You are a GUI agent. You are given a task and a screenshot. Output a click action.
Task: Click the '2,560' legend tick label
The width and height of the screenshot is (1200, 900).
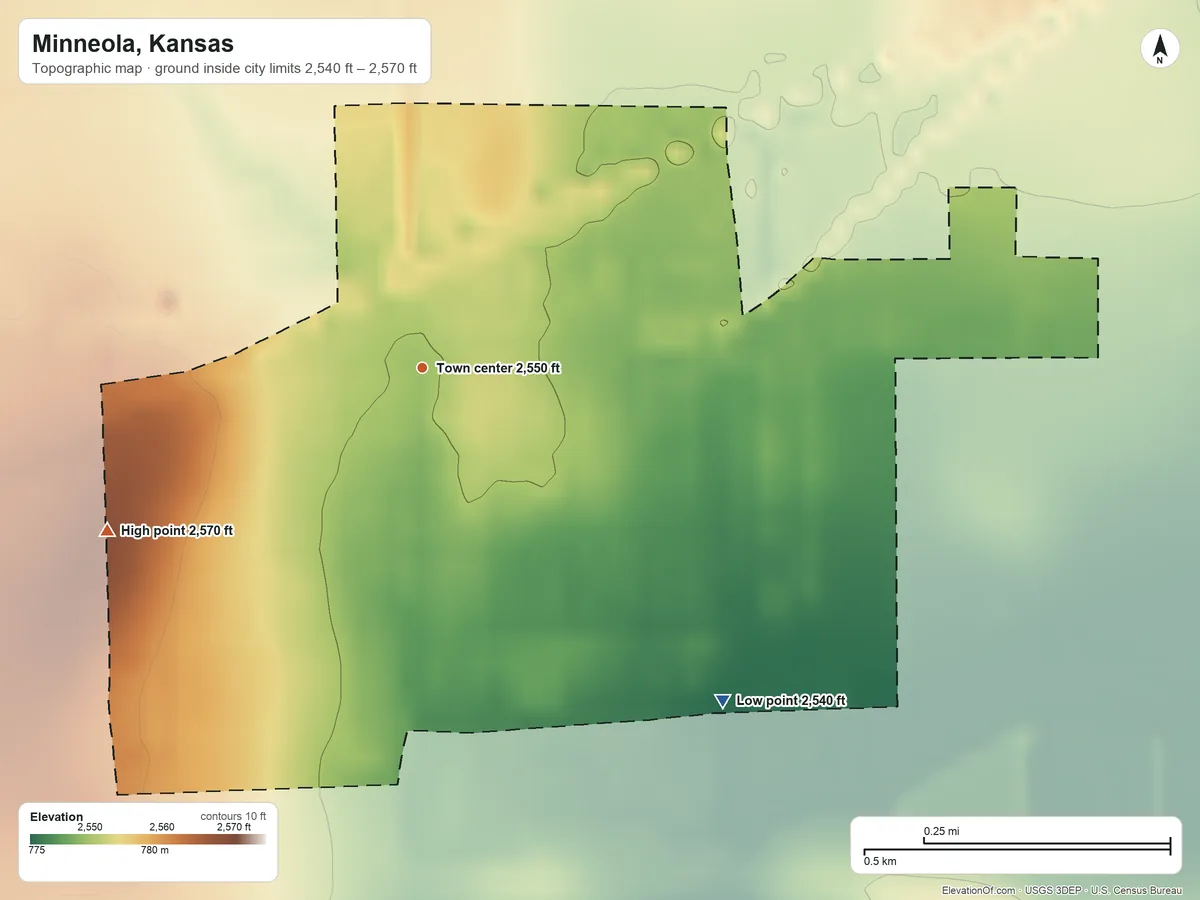pos(161,827)
